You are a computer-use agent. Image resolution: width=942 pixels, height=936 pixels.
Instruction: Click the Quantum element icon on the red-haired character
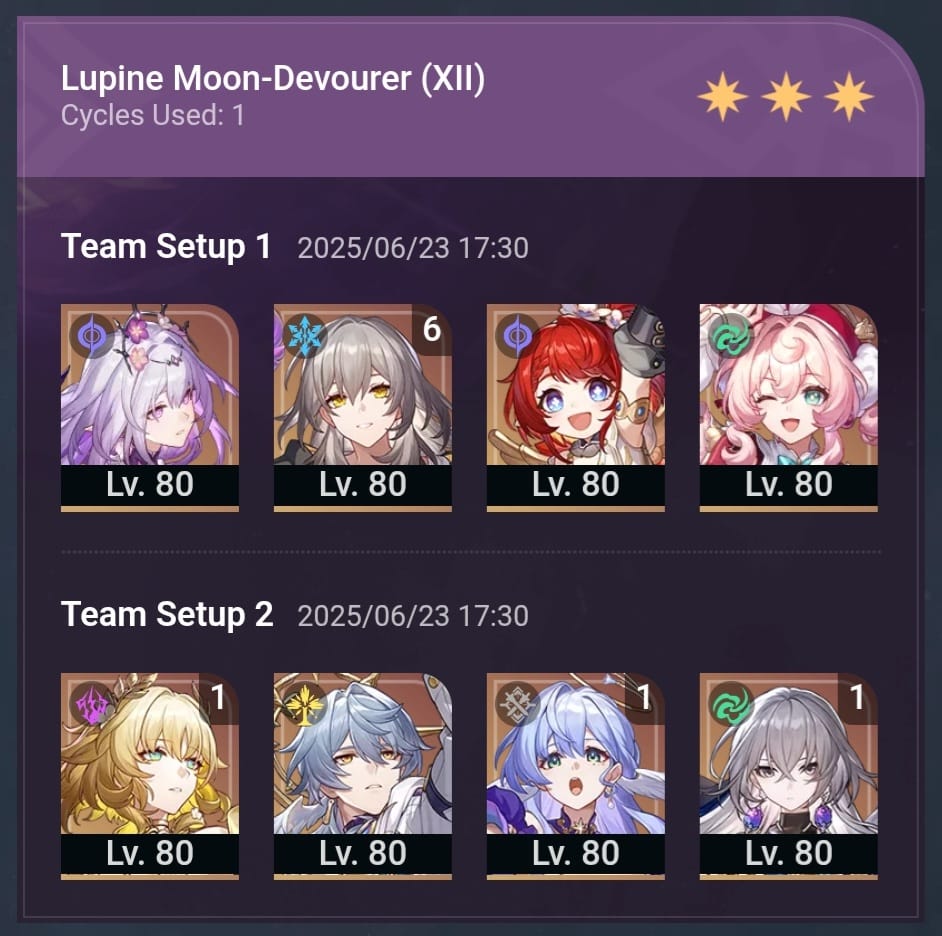pyautogui.click(x=517, y=335)
